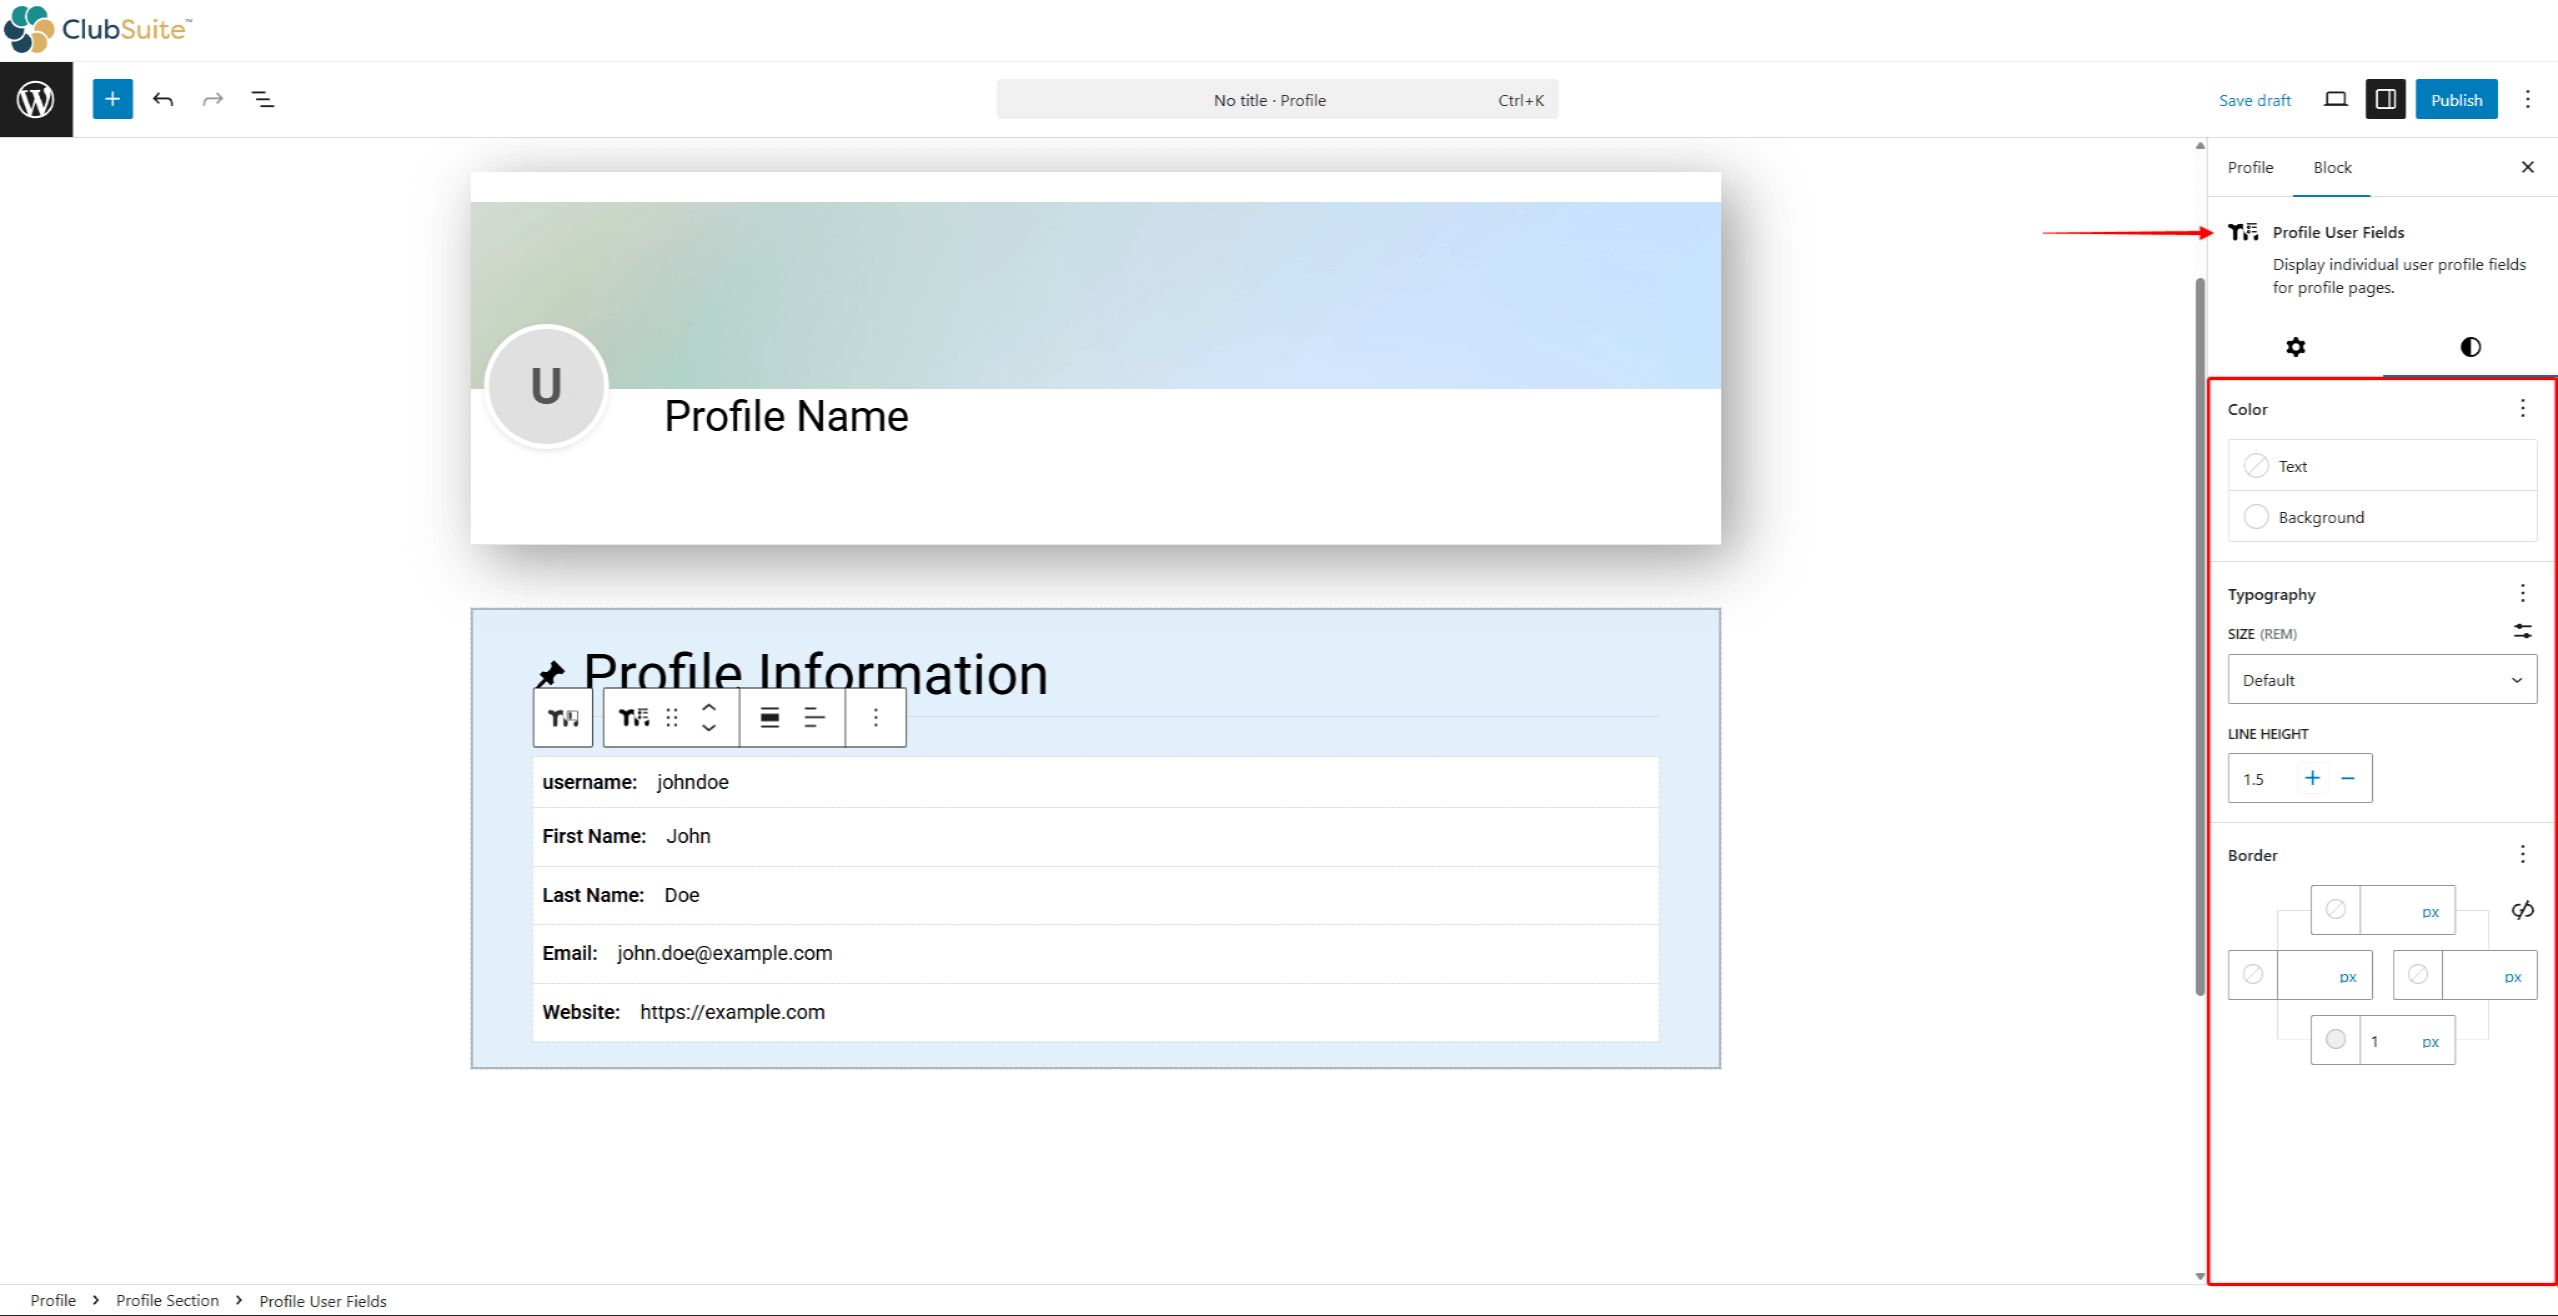Increase line height with plus stepper
Screen dimensions: 2558x1316
coord(2312,778)
